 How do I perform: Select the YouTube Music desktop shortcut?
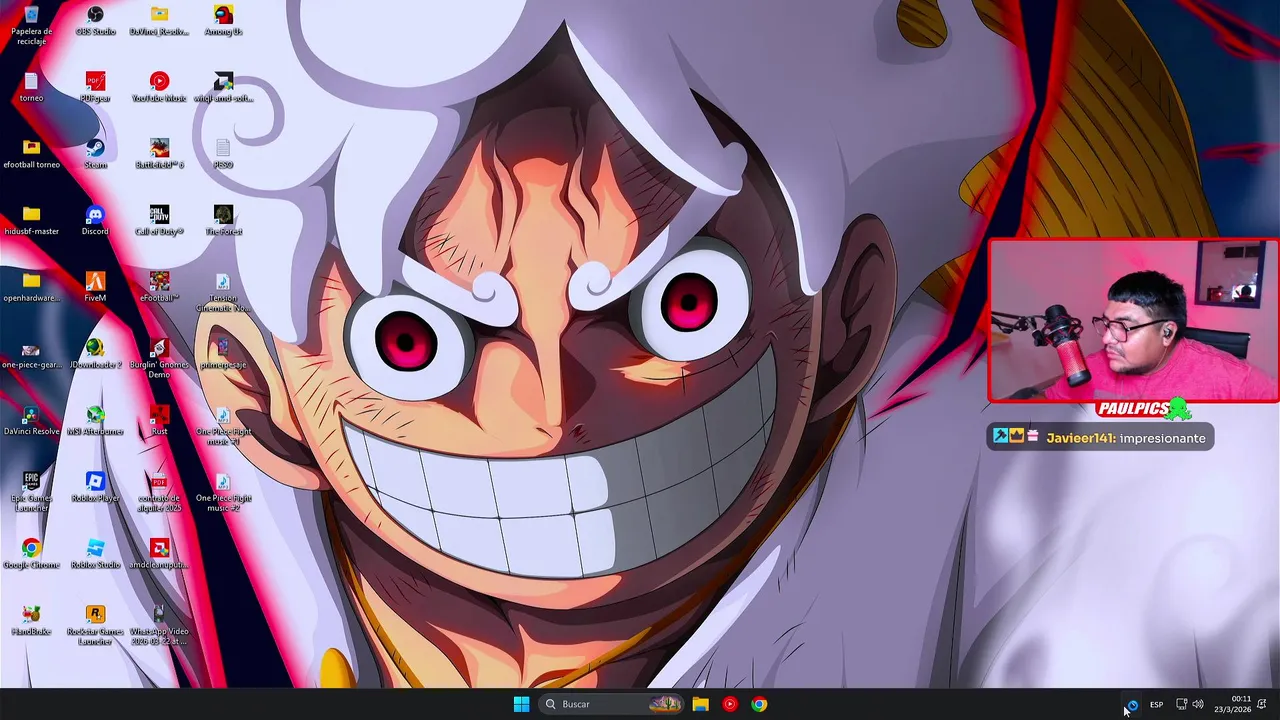[x=159, y=88]
